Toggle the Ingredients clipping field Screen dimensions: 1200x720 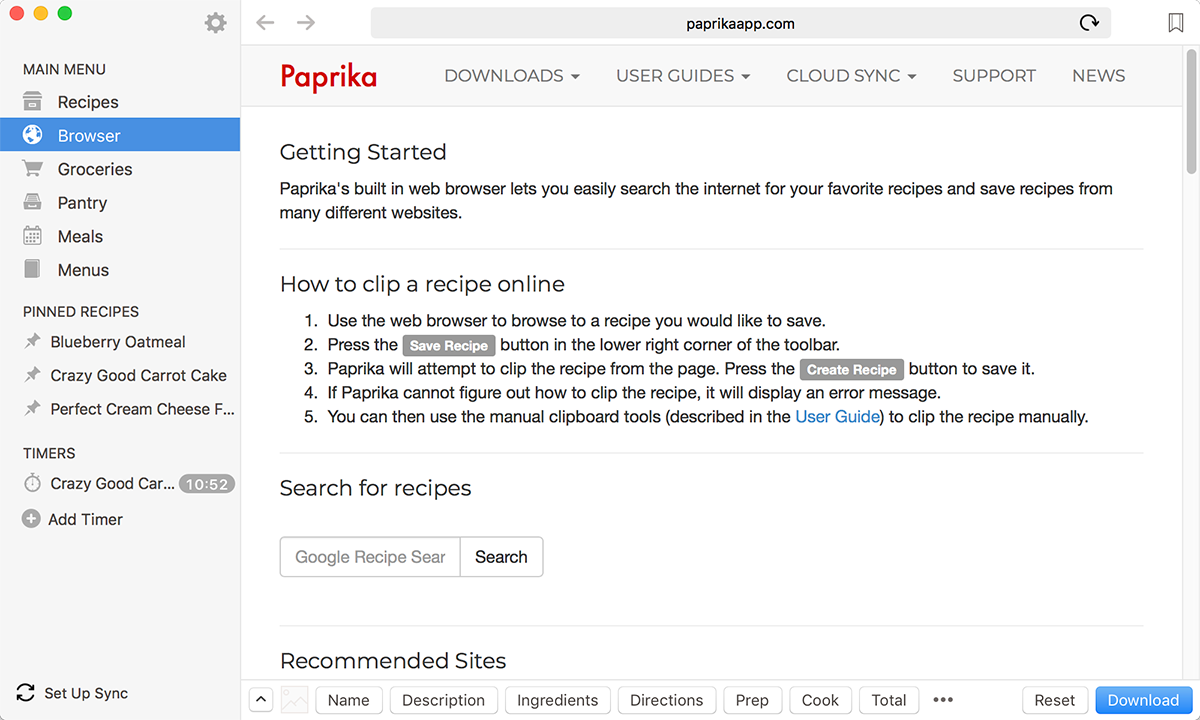coord(557,700)
